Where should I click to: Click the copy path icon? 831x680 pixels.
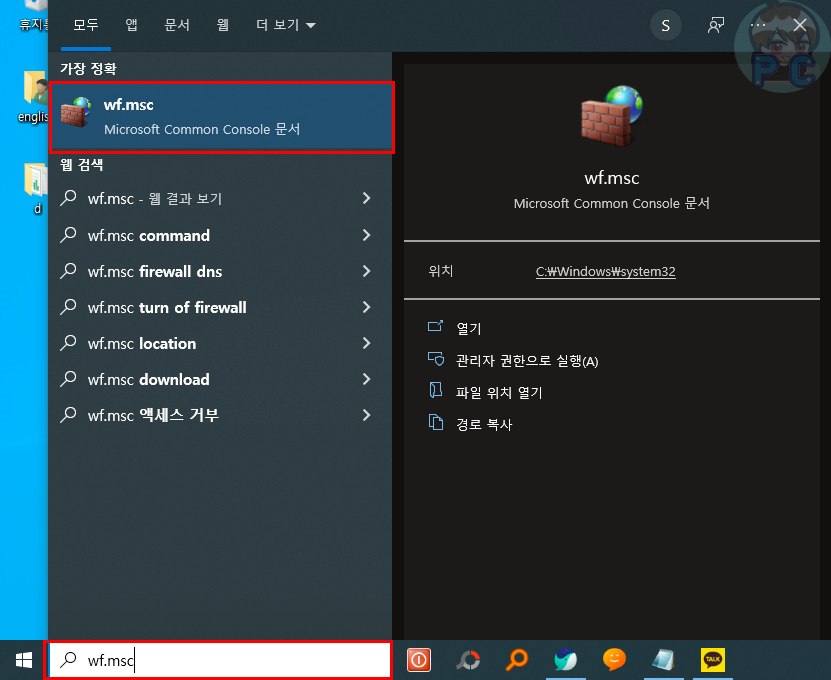pos(436,422)
